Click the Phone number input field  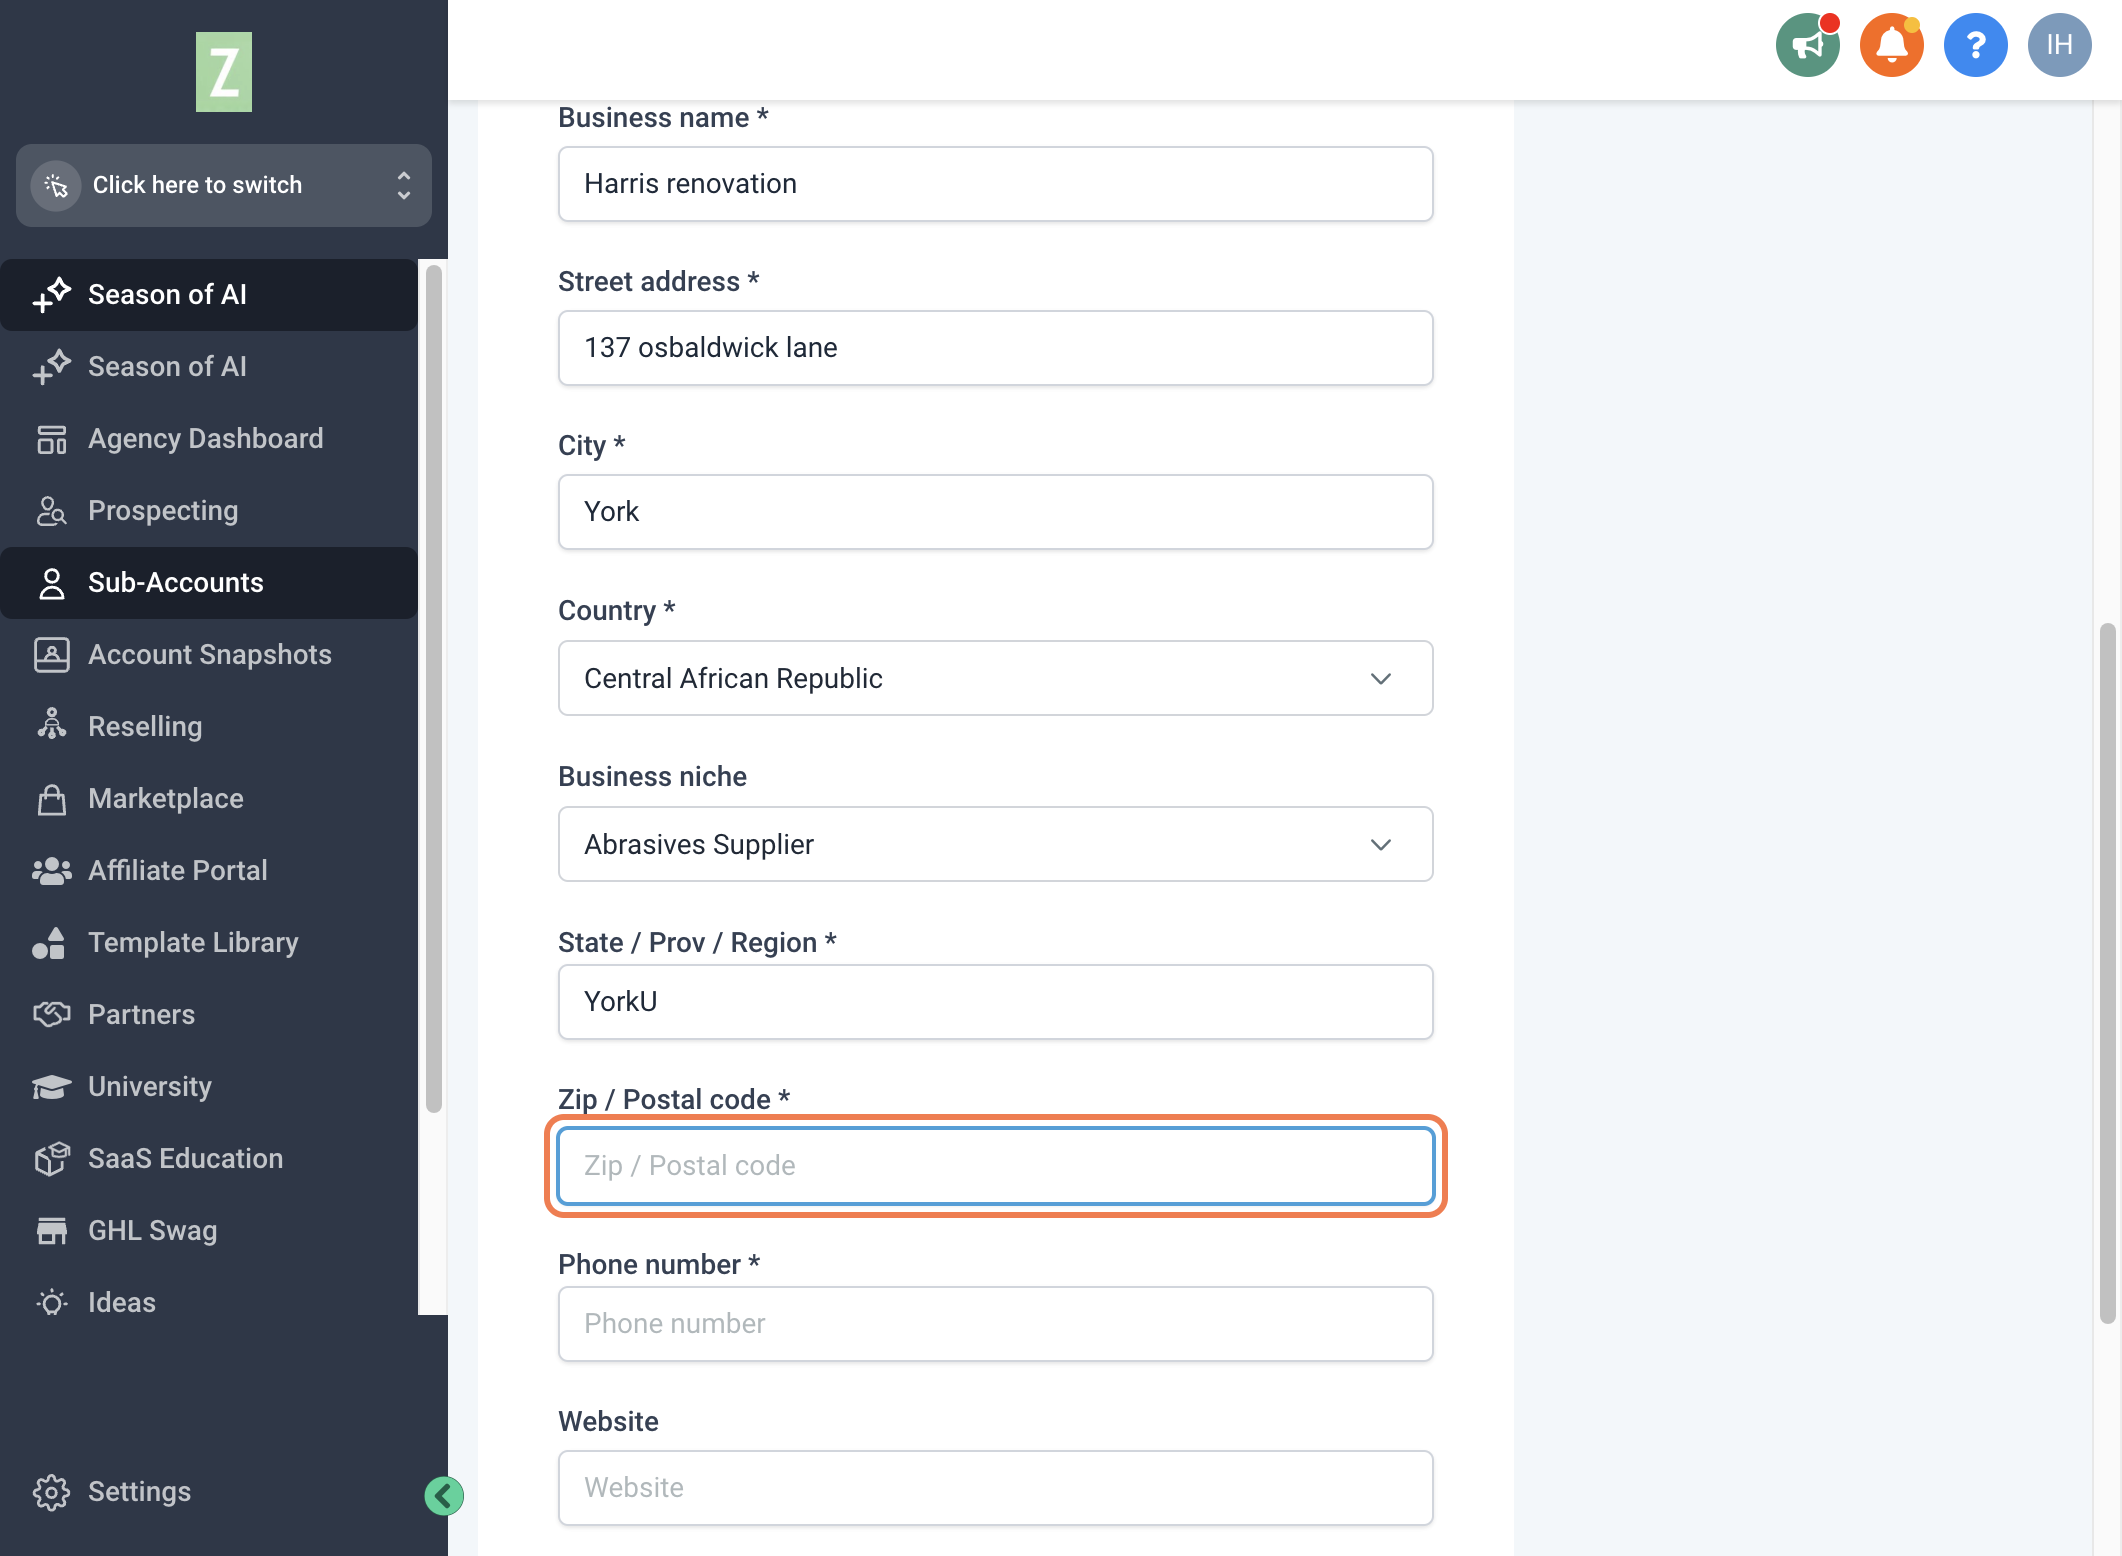tap(995, 1324)
